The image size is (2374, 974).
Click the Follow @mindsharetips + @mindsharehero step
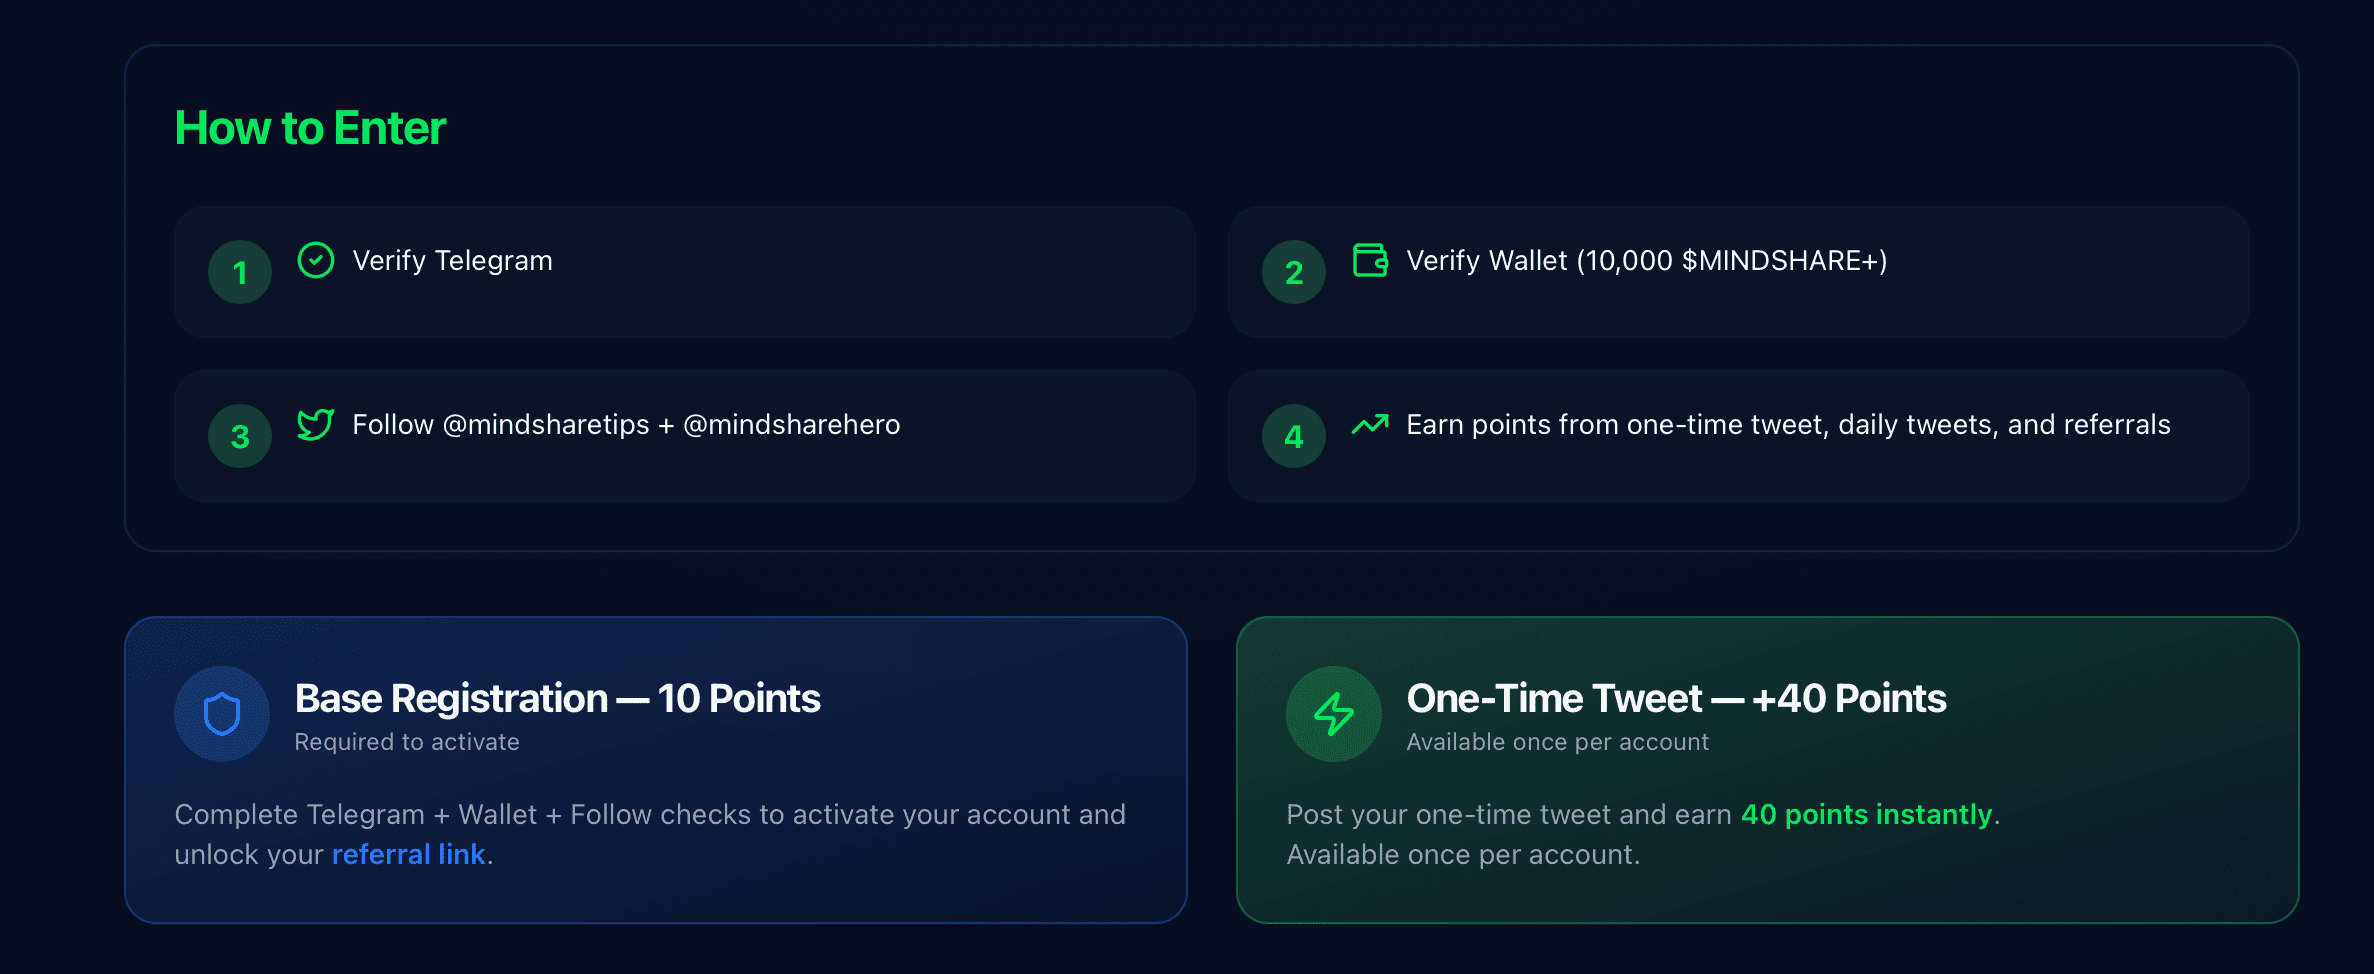685,435
